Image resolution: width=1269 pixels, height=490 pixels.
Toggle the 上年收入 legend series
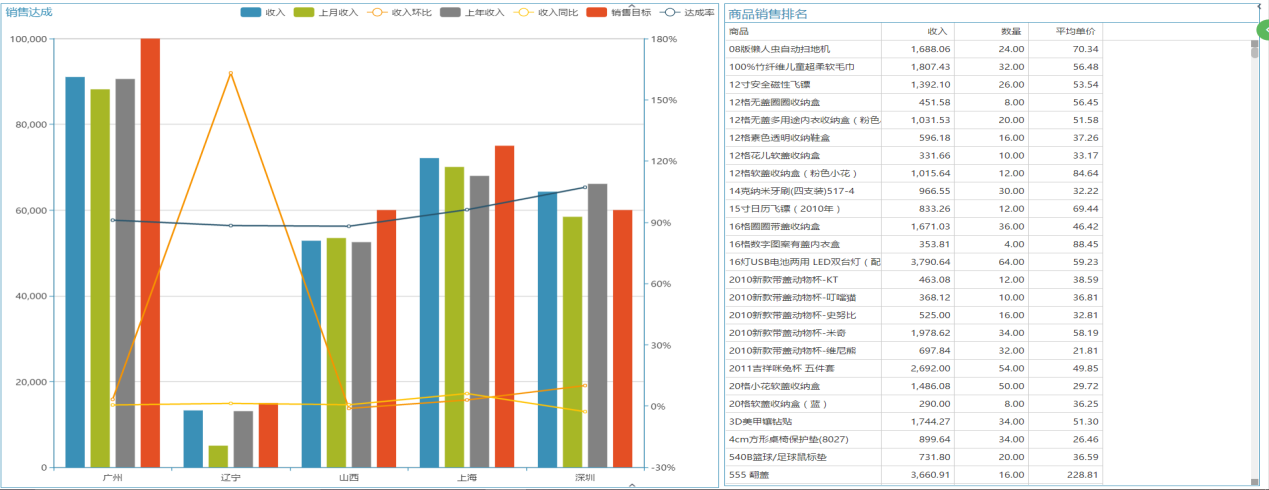[472, 12]
